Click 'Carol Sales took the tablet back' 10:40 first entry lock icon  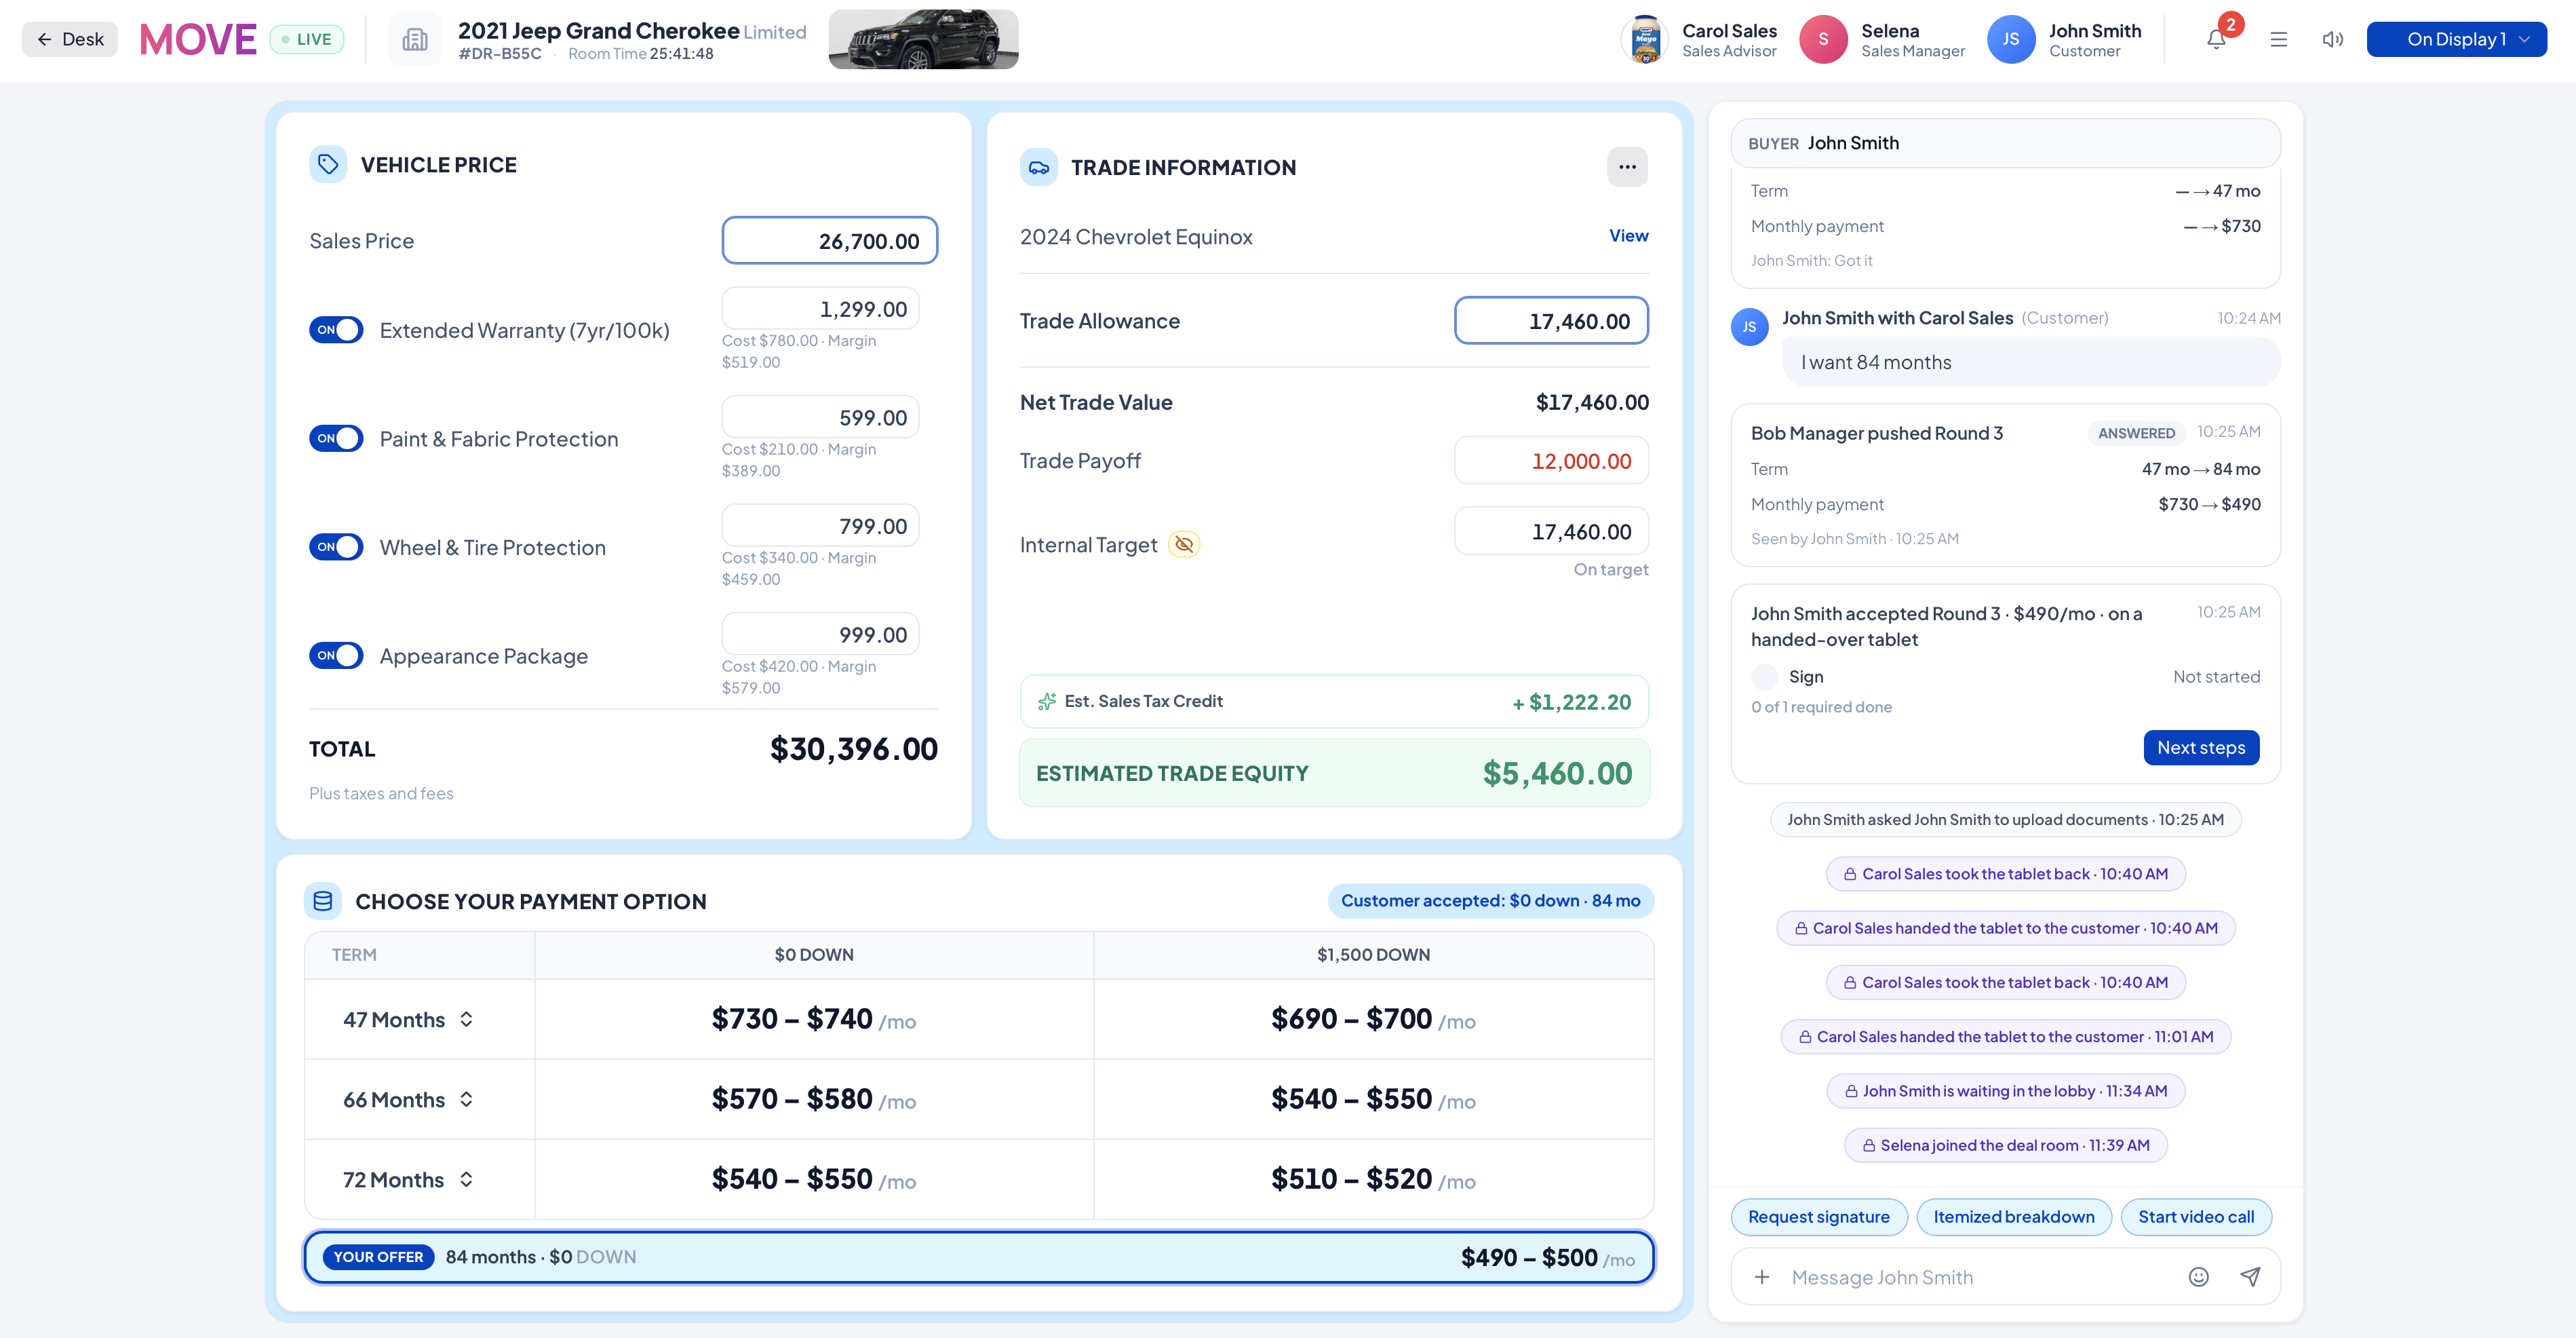pos(1849,874)
